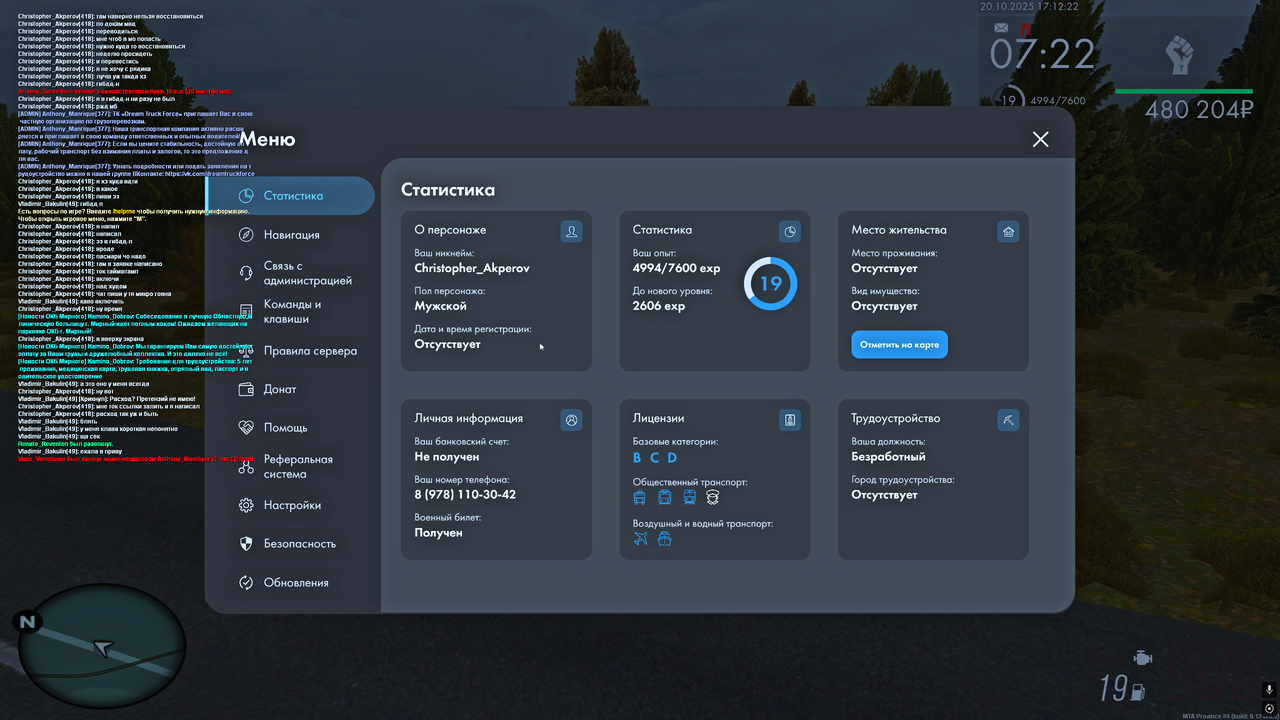The height and width of the screenshot is (720, 1280).
Task: Click the pickaxe icon in Трудоустройство card
Action: pos(1008,420)
